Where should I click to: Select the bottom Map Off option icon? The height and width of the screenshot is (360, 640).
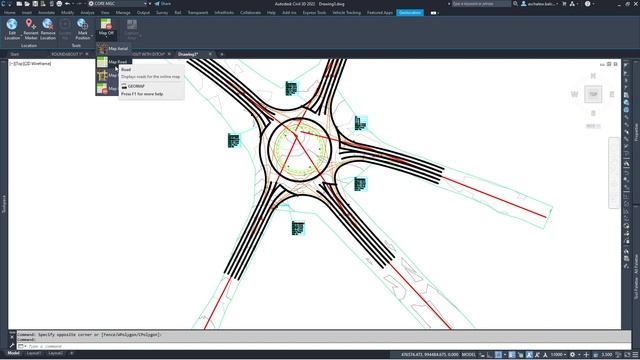click(x=102, y=89)
